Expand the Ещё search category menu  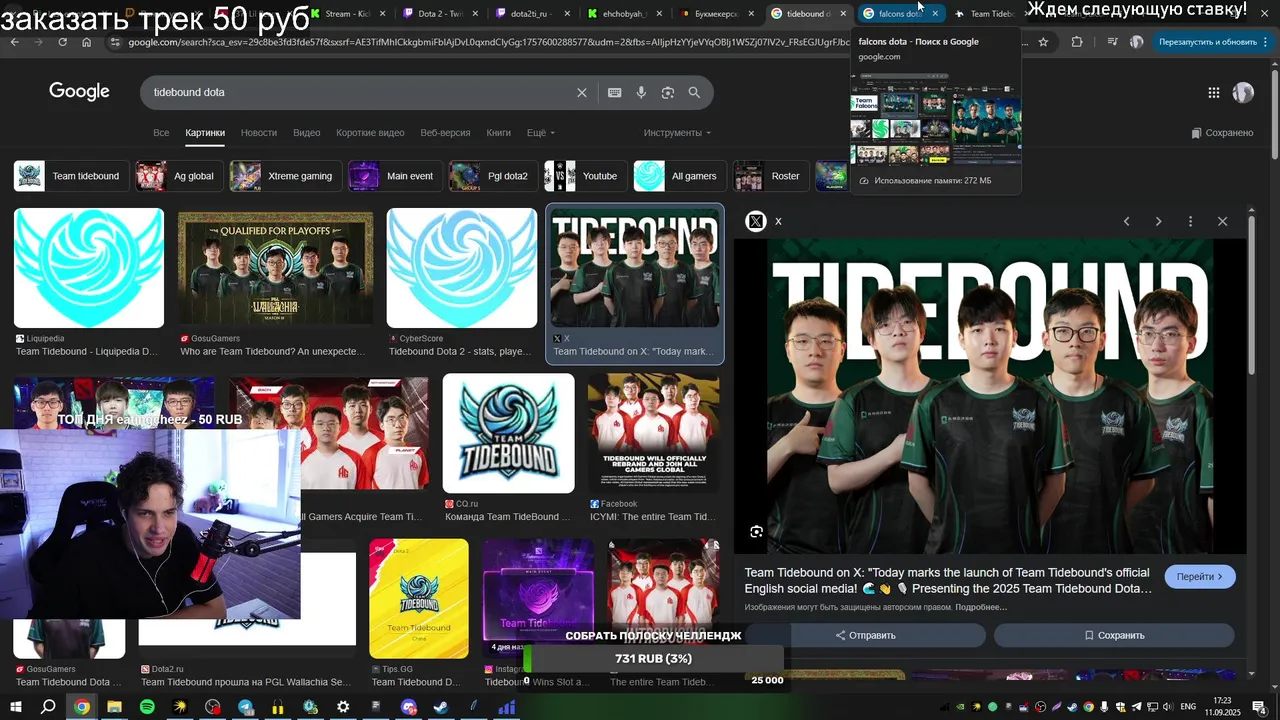(540, 133)
